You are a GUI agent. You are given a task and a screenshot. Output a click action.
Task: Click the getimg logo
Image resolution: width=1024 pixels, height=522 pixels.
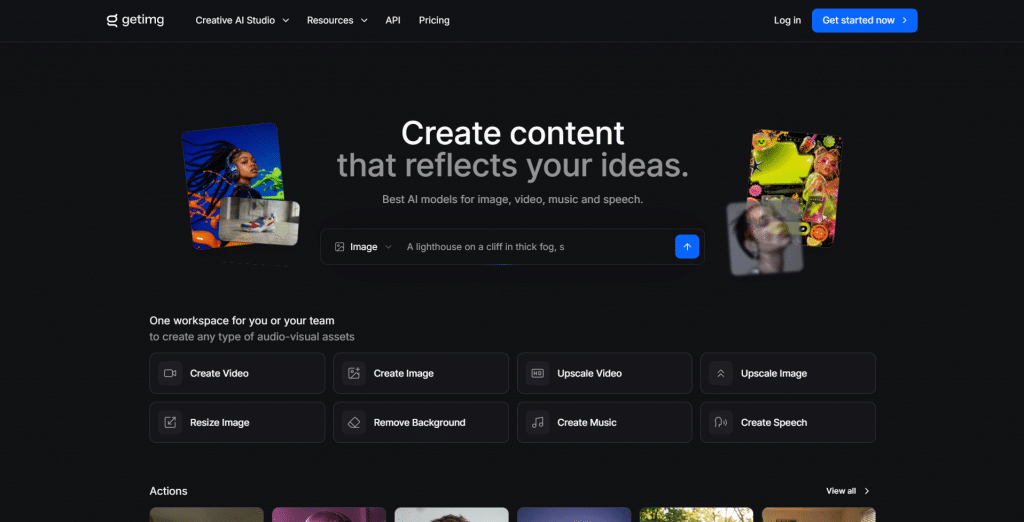click(135, 20)
